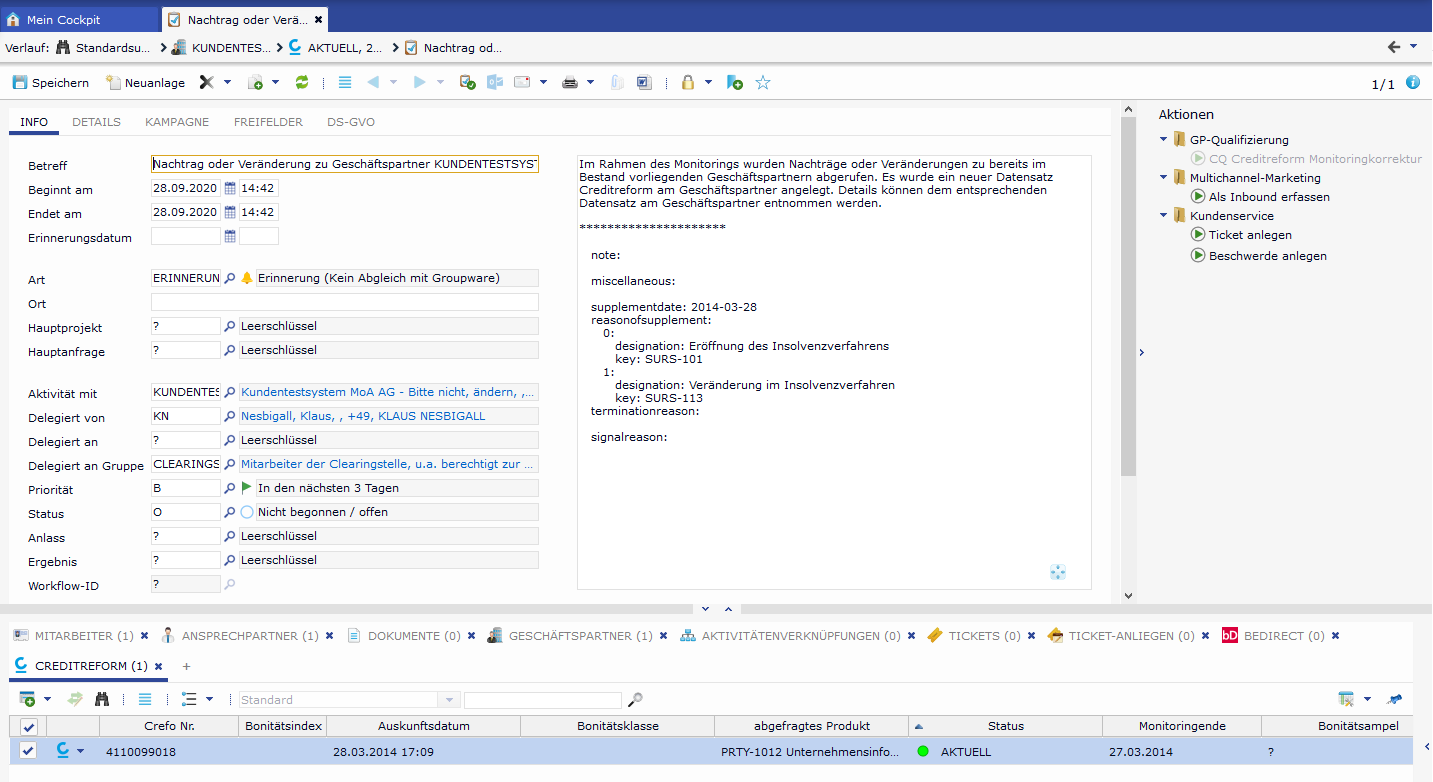
Task: Open the dropdown arrow next to delete X icon
Action: click(x=227, y=83)
